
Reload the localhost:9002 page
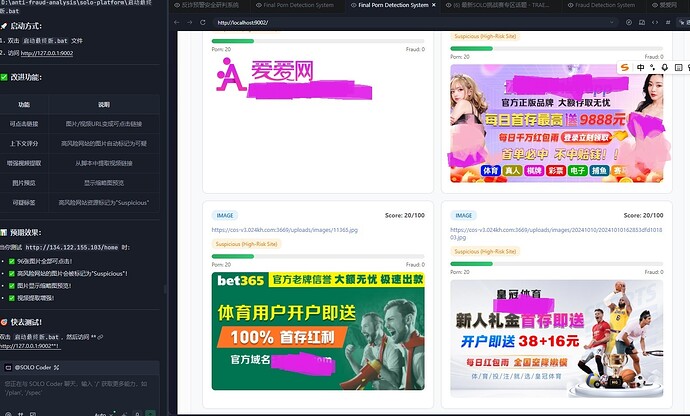[x=202, y=22]
